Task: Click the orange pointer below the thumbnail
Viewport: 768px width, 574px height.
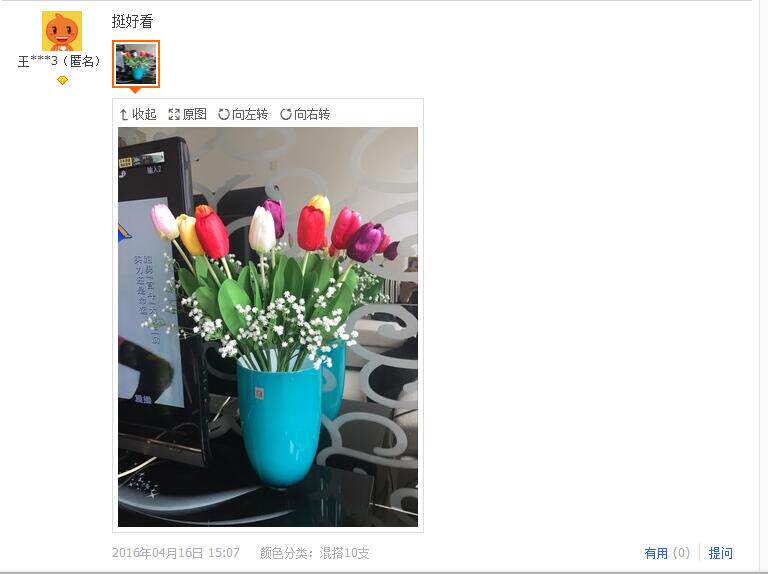Action: click(x=135, y=90)
